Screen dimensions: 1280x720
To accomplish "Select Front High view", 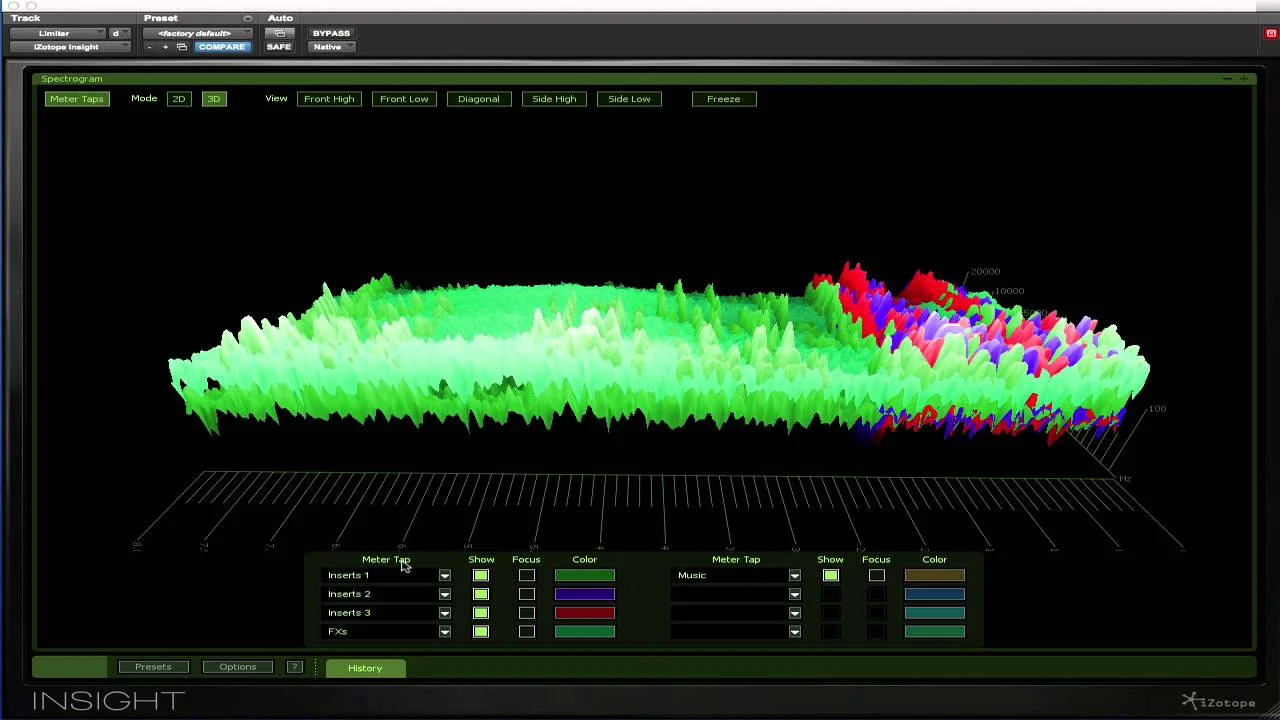I will point(329,98).
